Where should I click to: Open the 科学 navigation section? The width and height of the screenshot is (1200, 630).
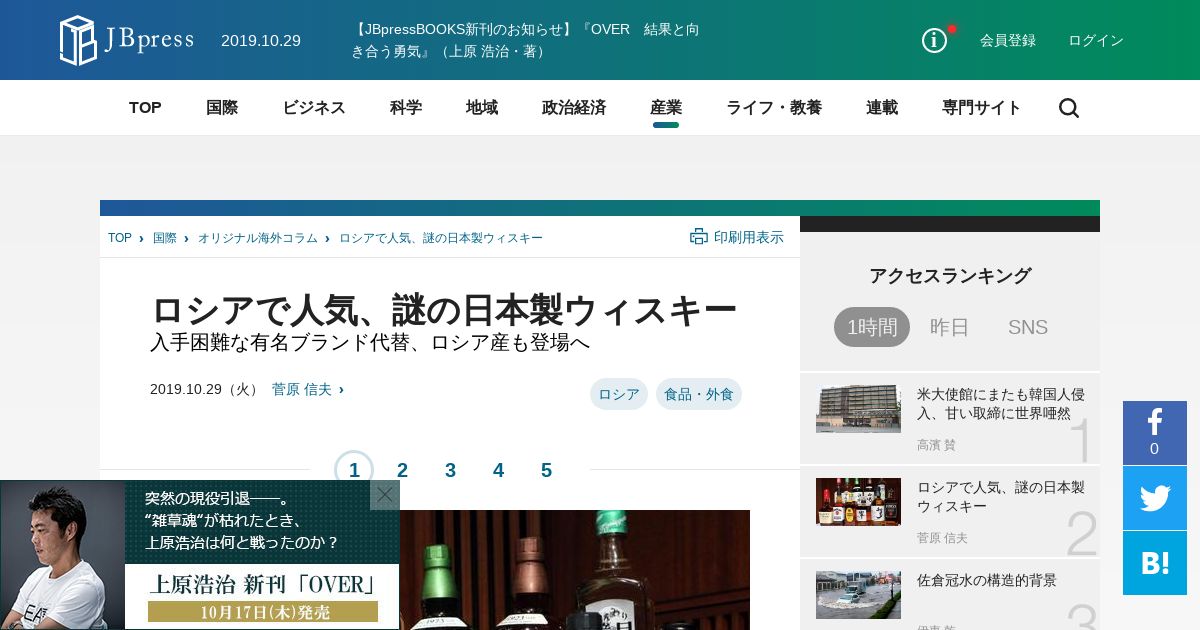(406, 108)
